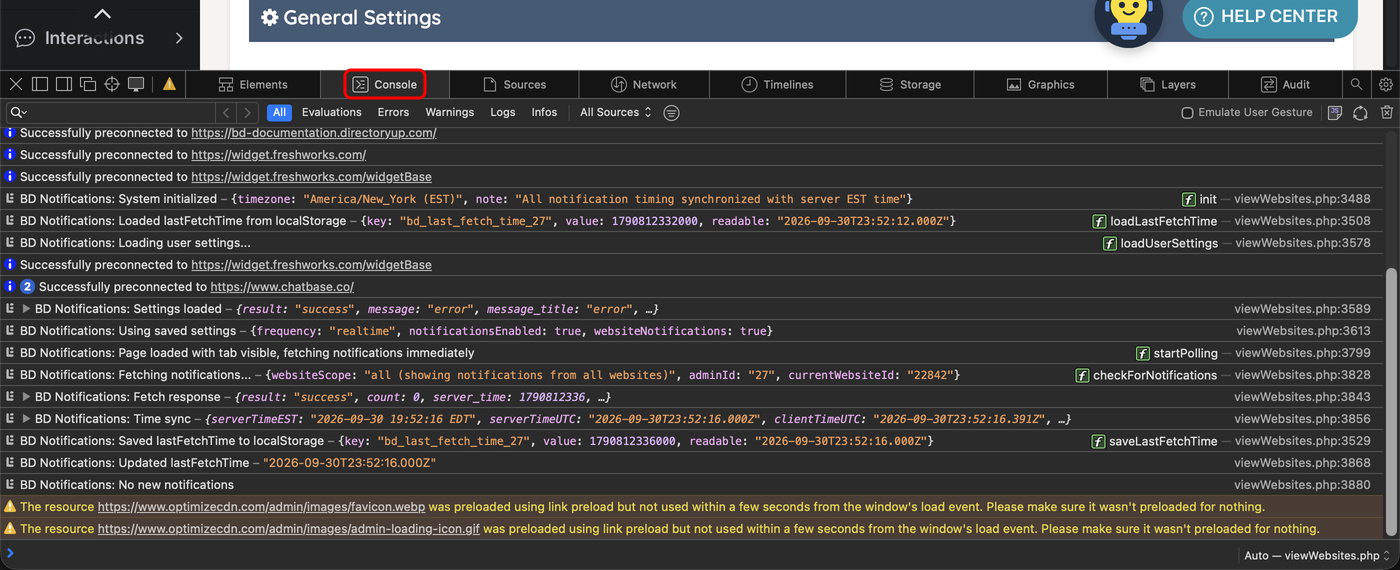
Task: Detach the inspector into a separate window
Action: click(x=88, y=85)
